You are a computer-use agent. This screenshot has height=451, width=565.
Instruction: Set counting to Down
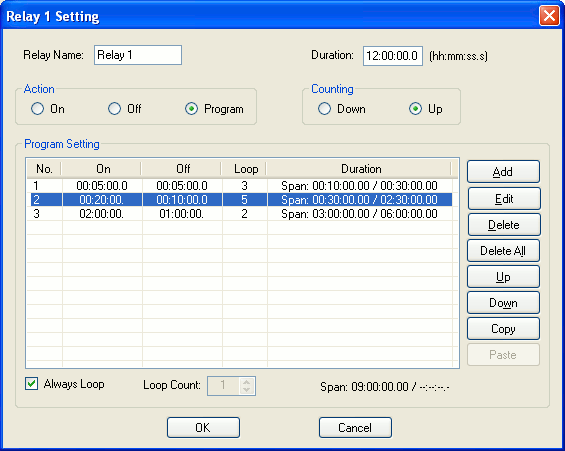[x=324, y=109]
